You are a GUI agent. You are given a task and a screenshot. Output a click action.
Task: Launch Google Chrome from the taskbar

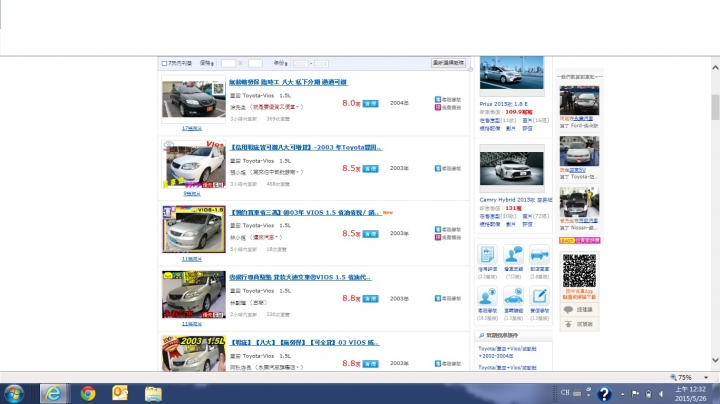point(88,394)
